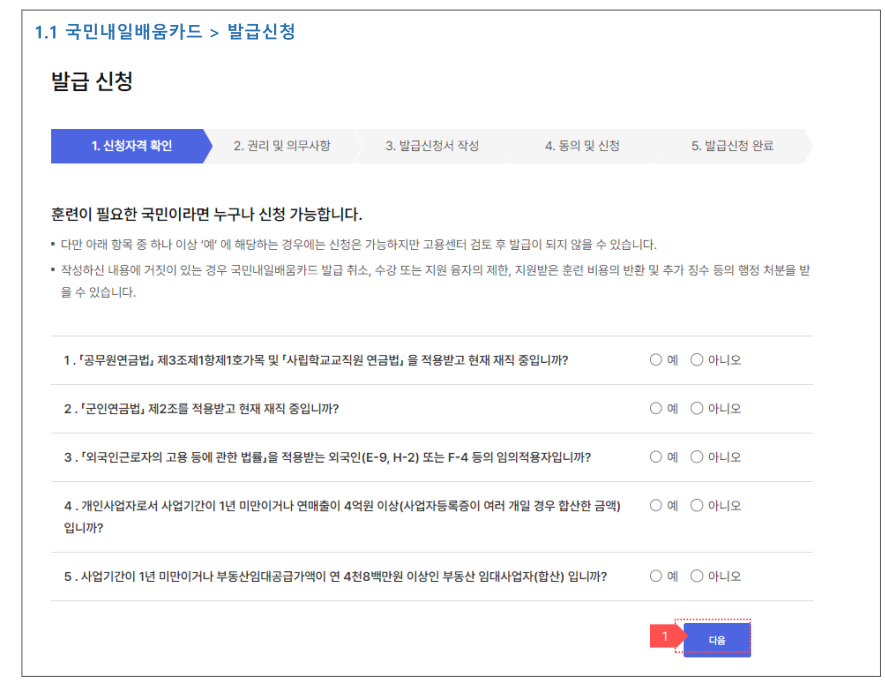
Task: Choose '아니오' for question 2 군인연금법
Action: click(696, 408)
